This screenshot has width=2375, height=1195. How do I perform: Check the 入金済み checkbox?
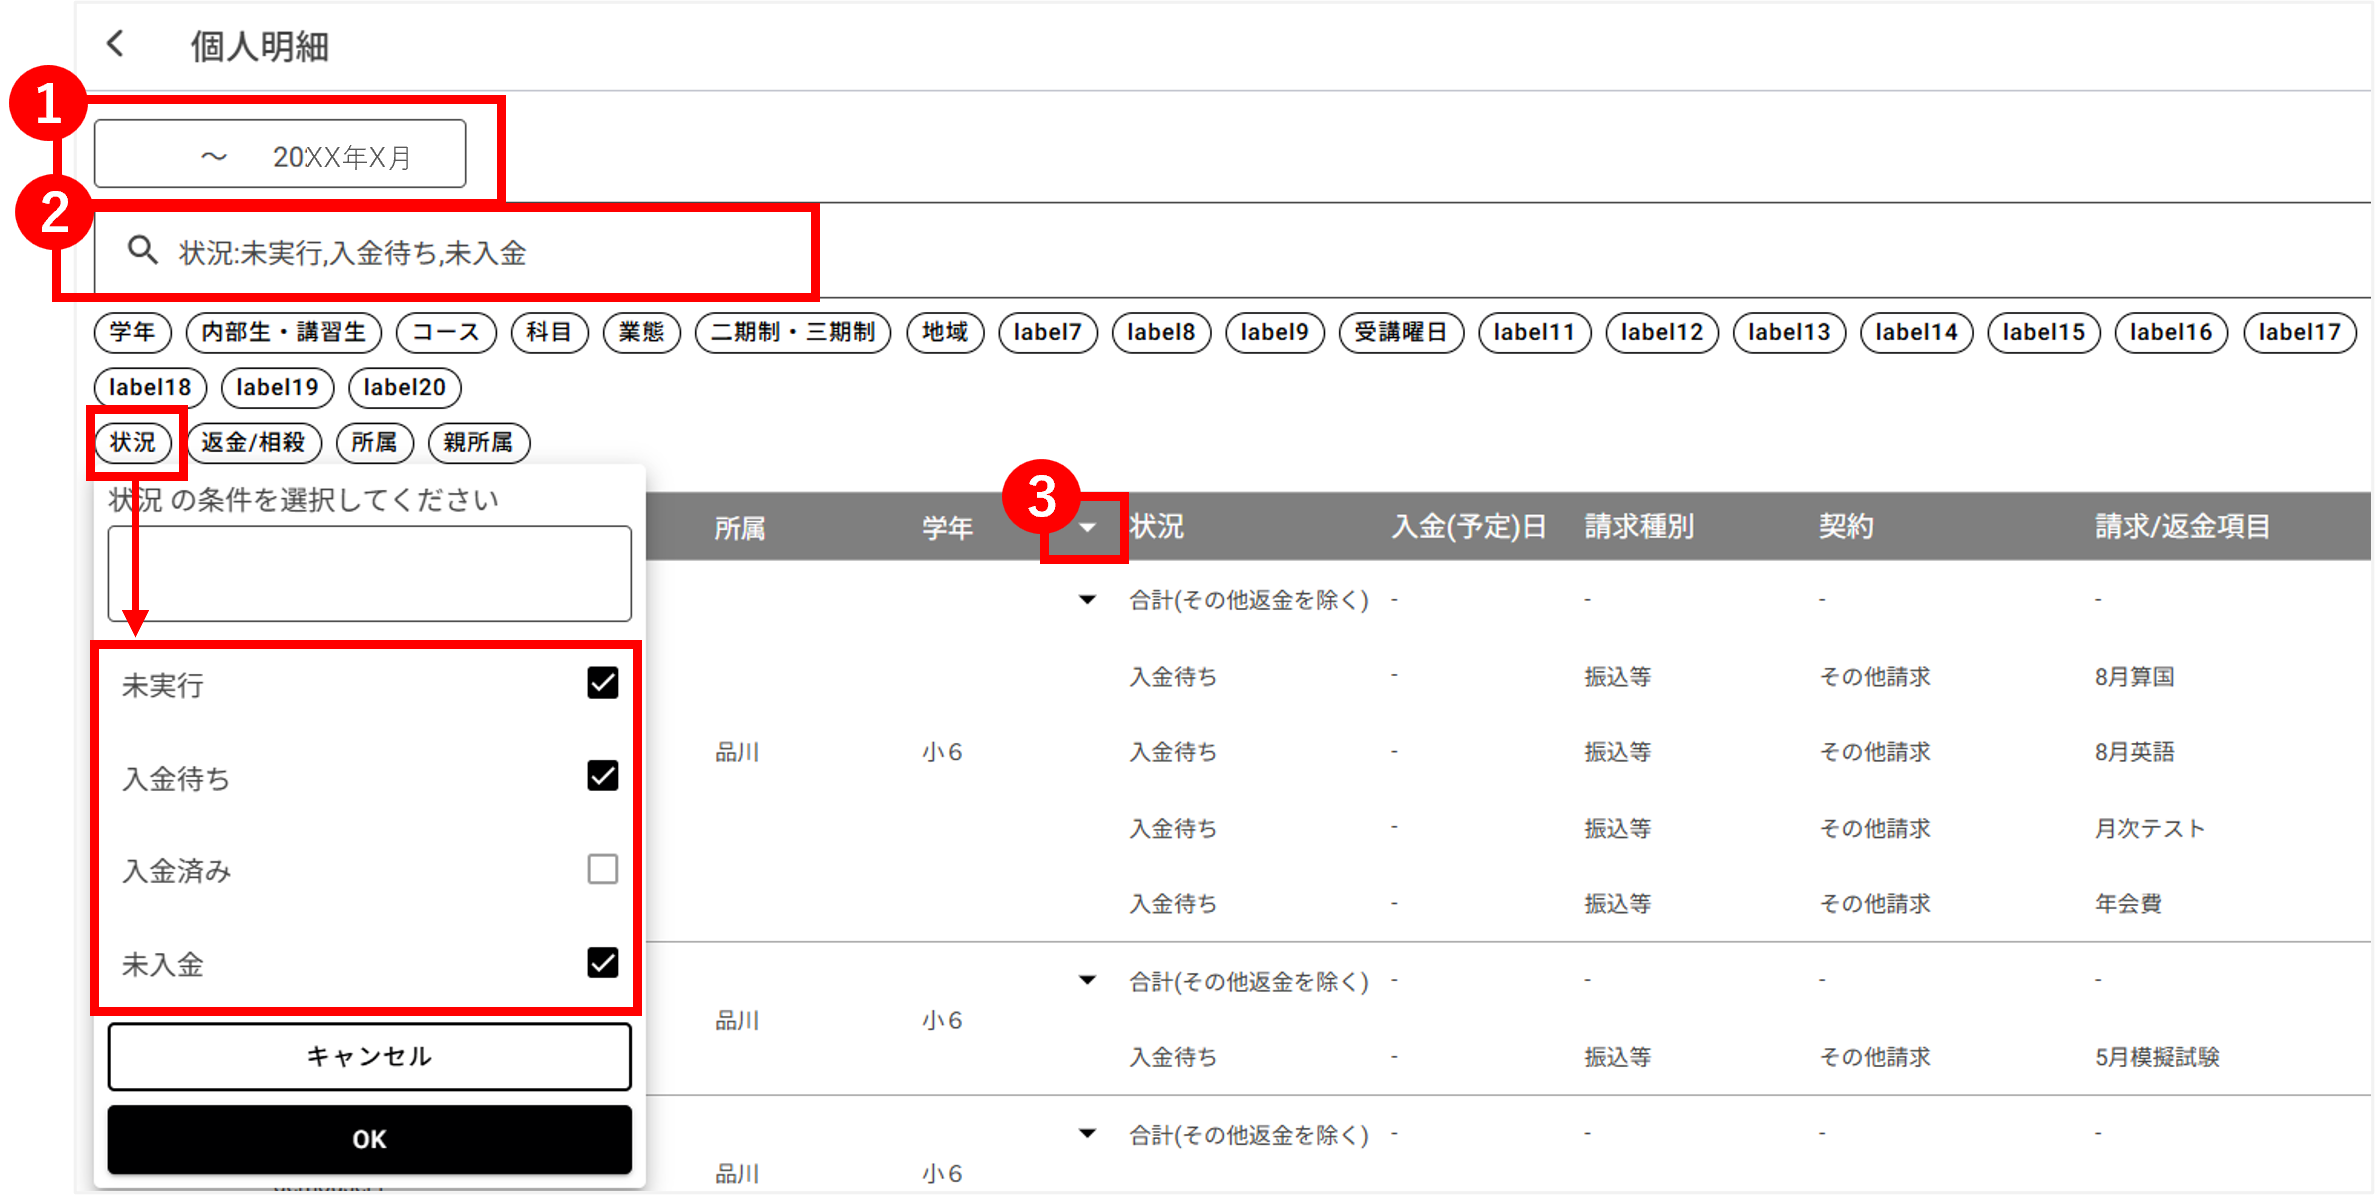pos(602,869)
